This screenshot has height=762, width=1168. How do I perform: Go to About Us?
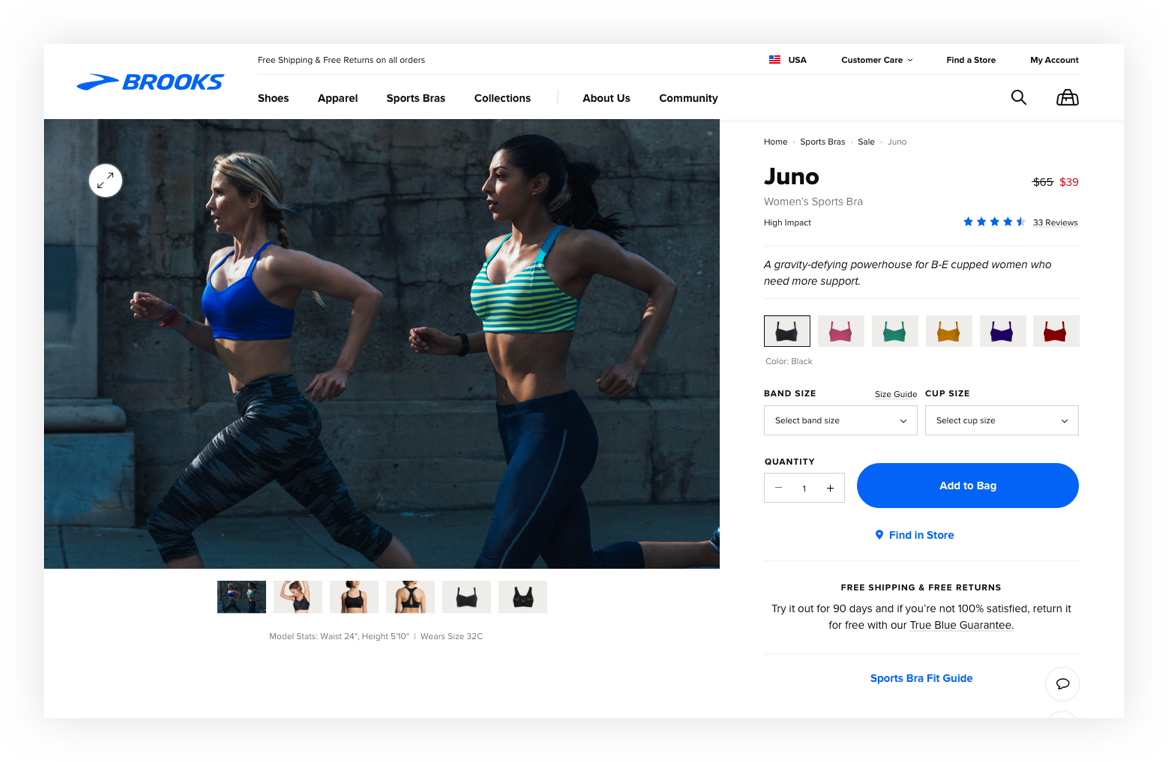pos(606,98)
